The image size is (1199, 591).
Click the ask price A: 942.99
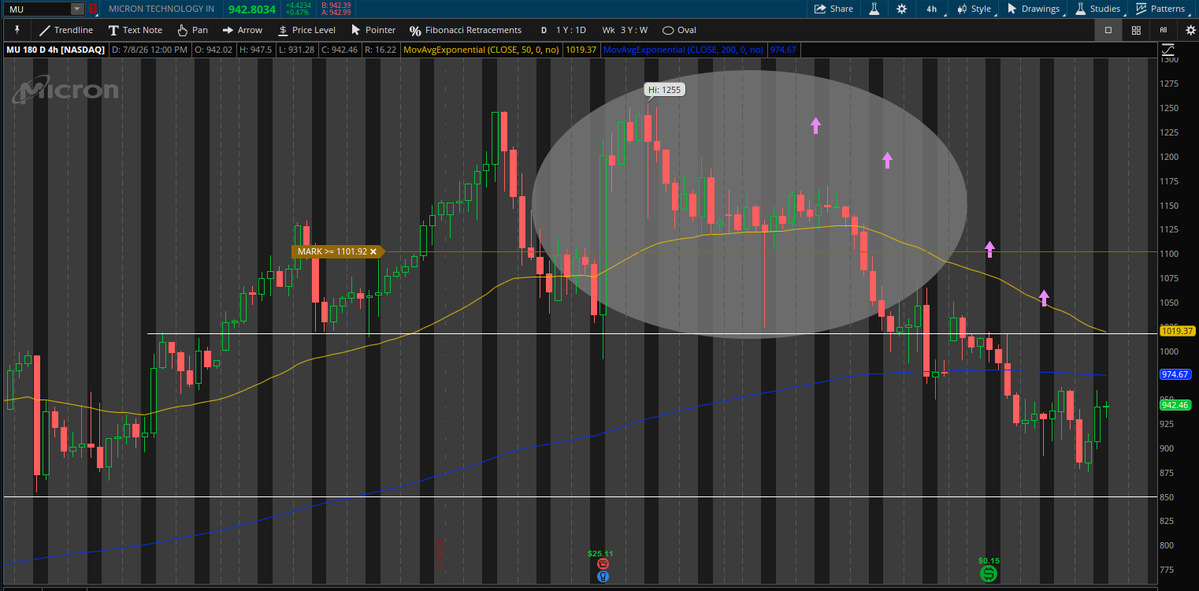pyautogui.click(x=336, y=13)
